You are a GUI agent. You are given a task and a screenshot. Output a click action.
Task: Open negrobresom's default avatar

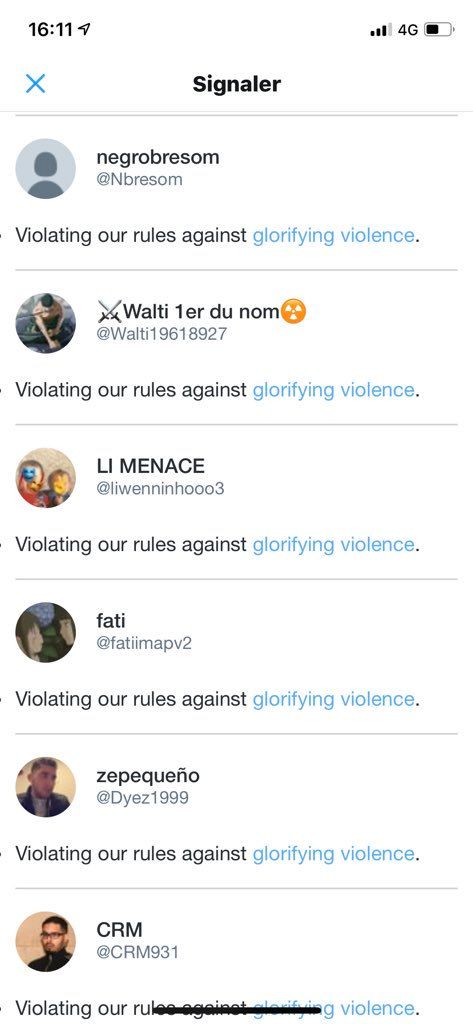46,168
